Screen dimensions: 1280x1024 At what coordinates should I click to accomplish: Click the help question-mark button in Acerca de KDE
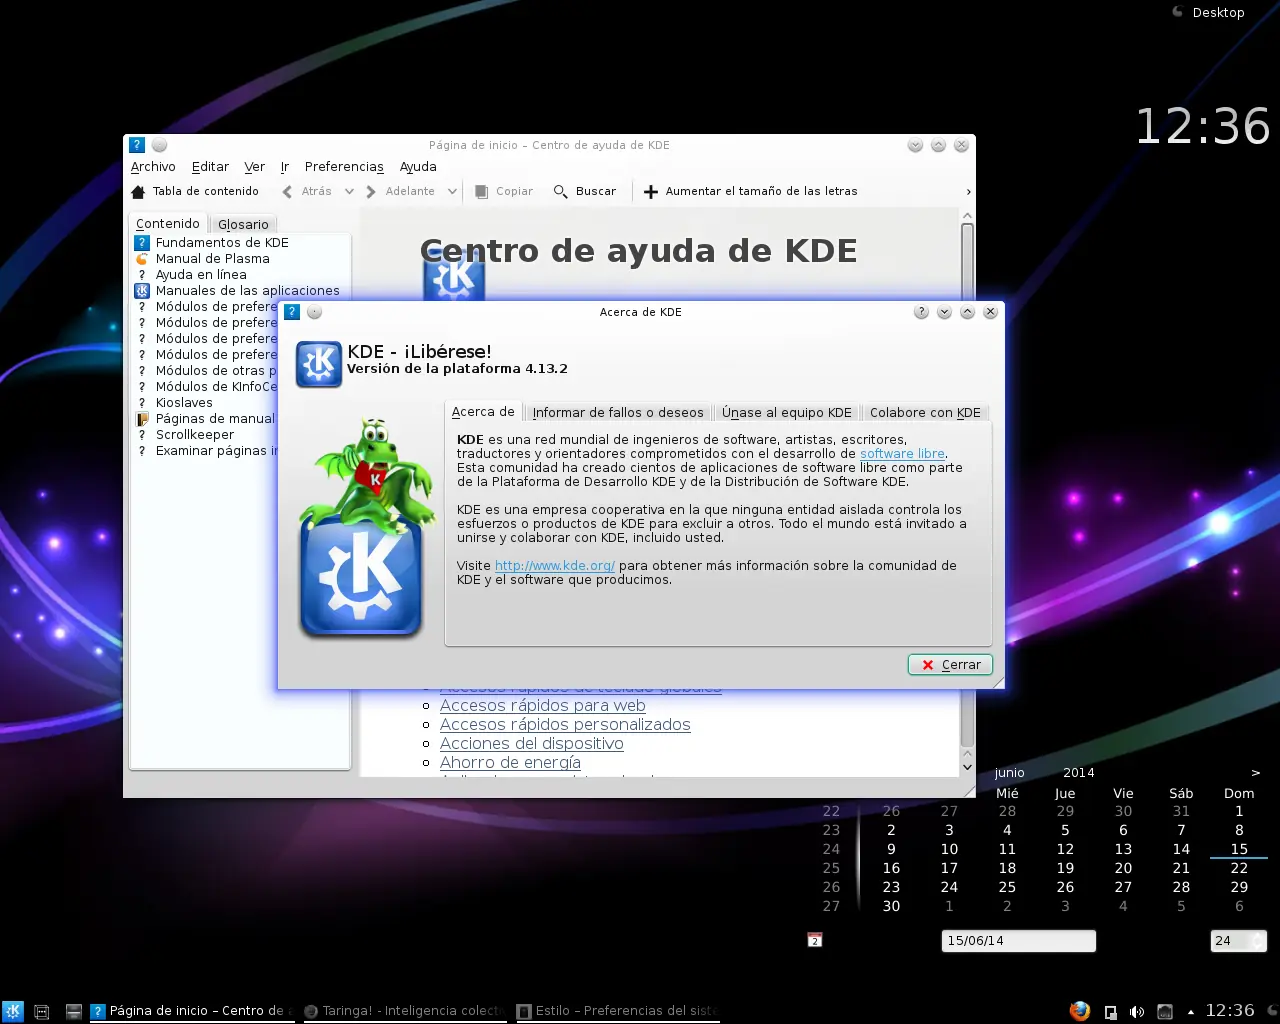pos(921,312)
